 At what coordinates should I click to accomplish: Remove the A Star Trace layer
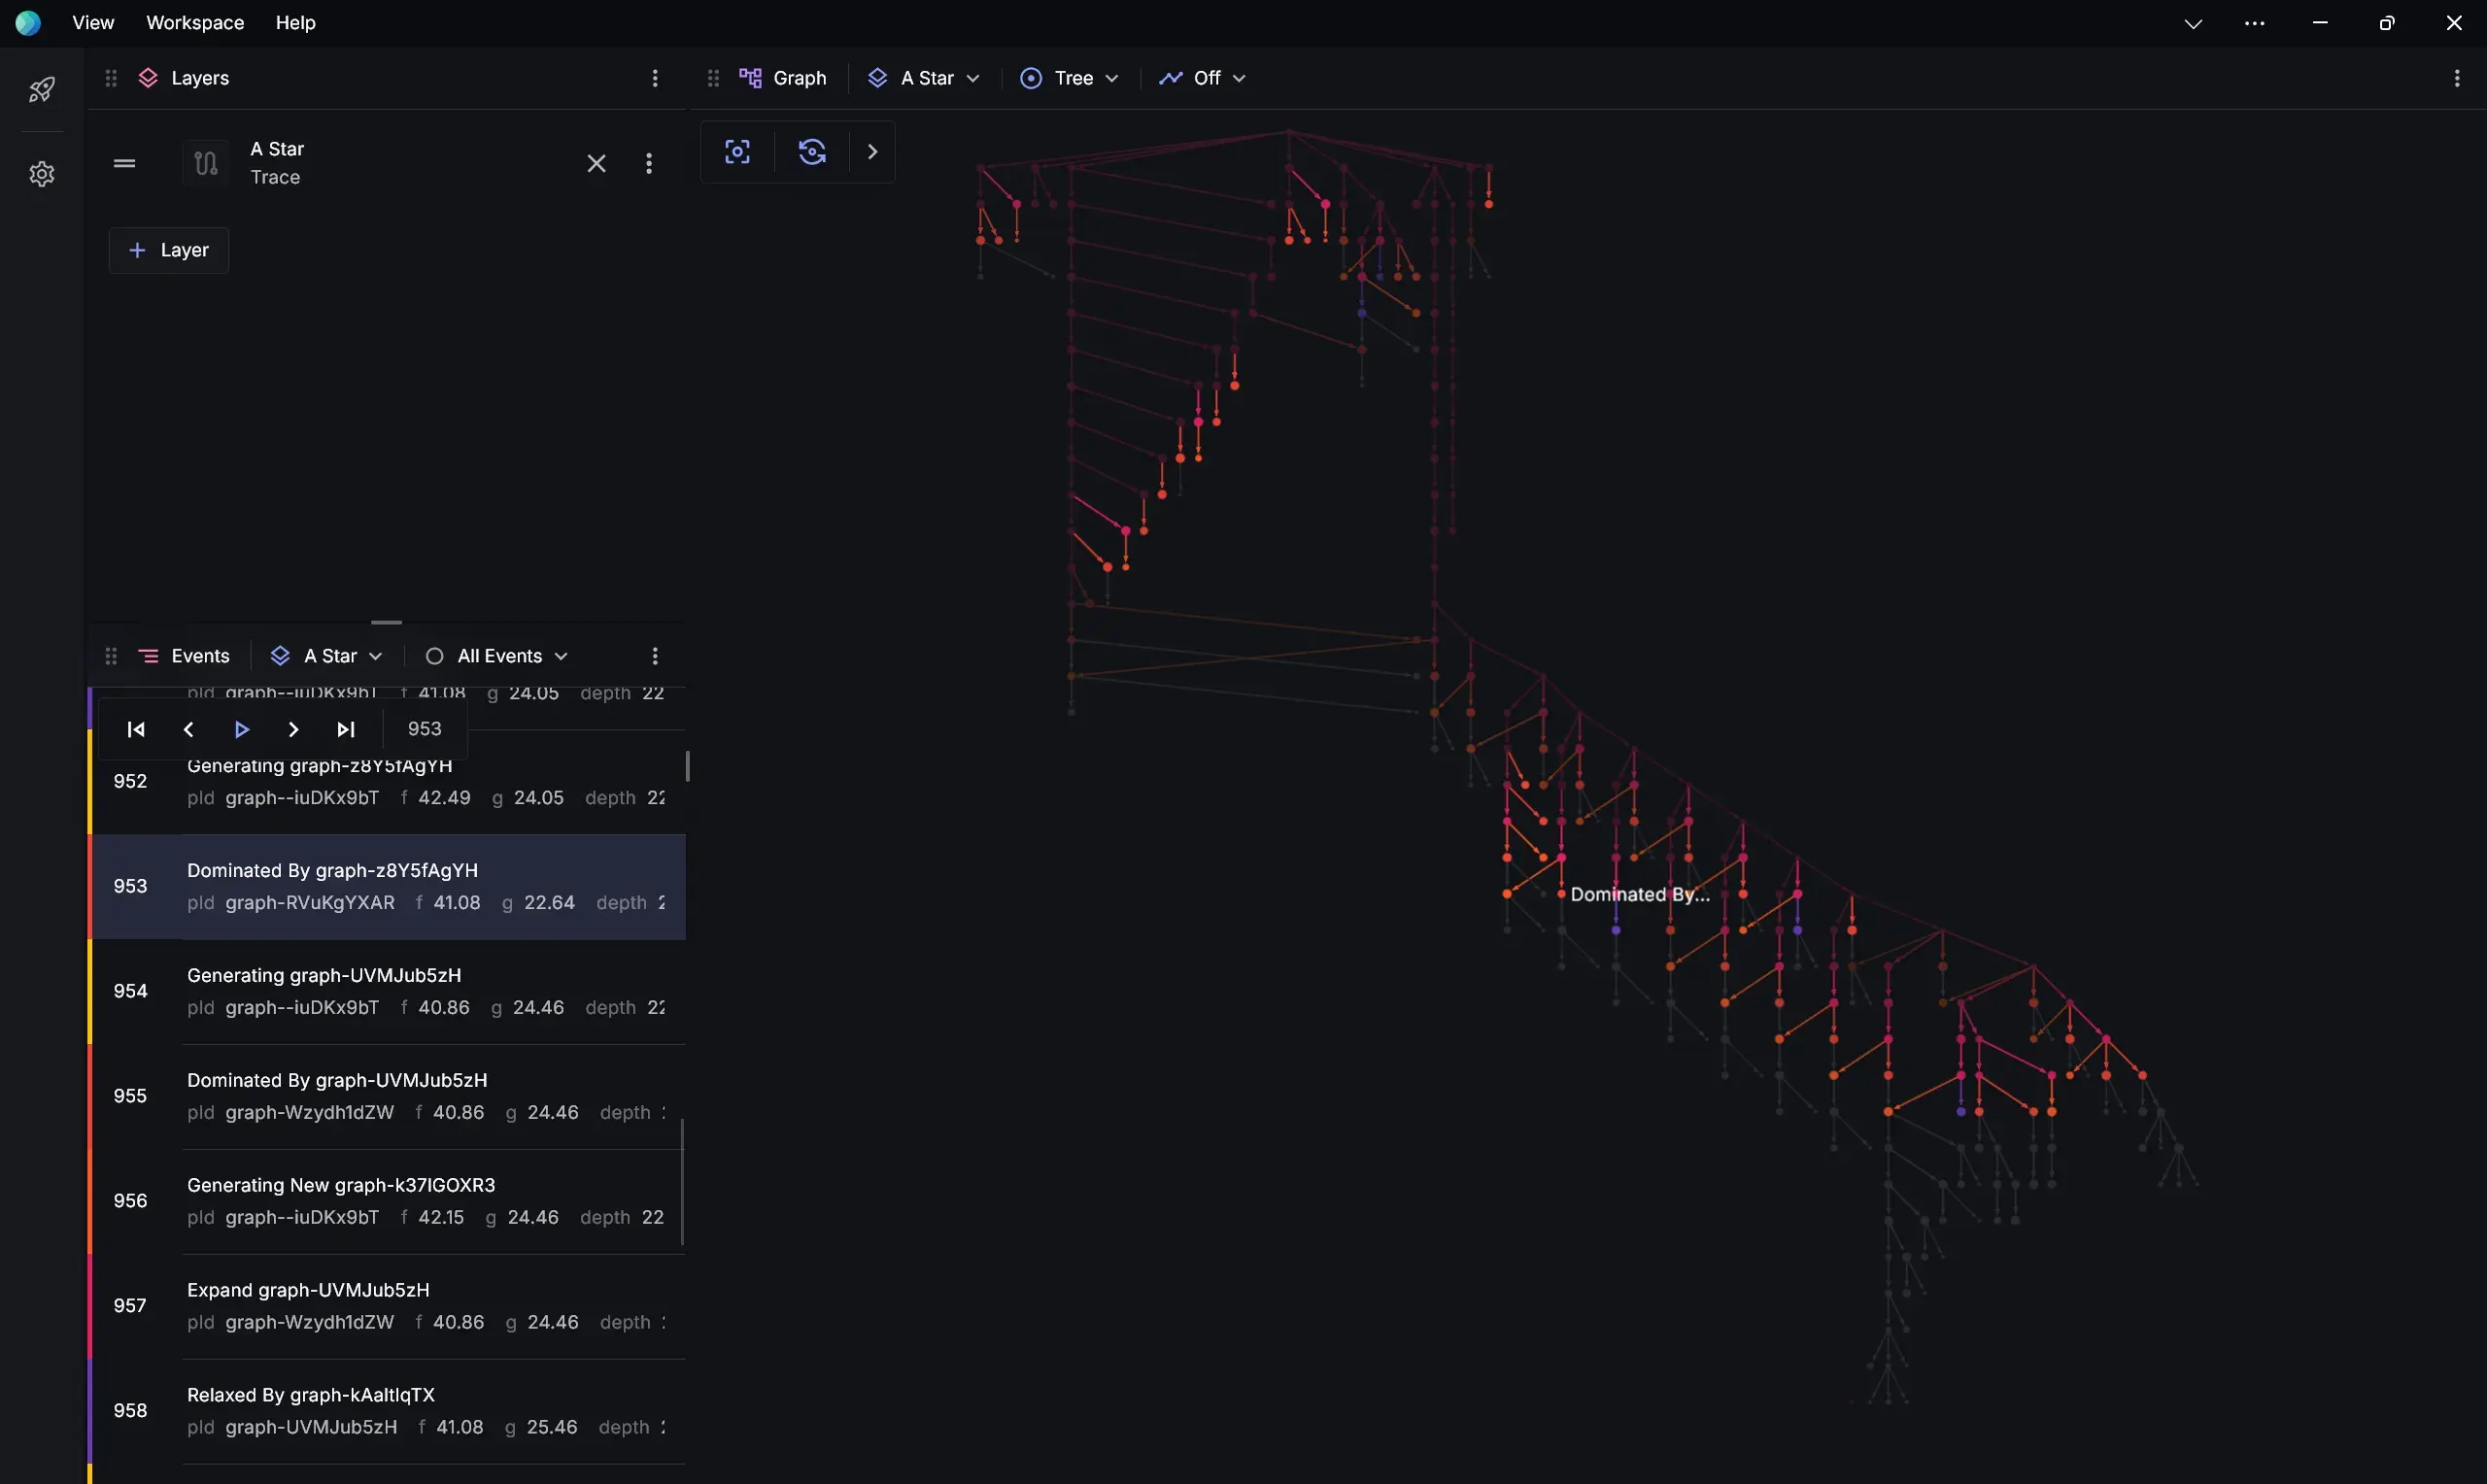point(596,163)
